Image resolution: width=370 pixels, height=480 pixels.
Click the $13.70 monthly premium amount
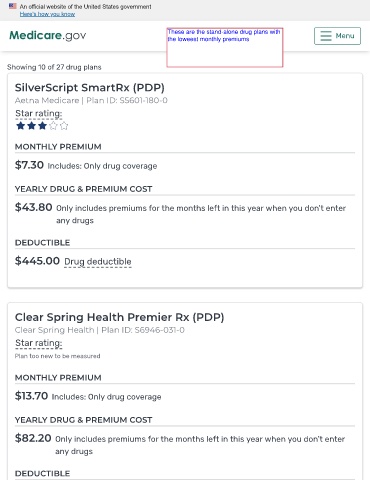(31, 396)
